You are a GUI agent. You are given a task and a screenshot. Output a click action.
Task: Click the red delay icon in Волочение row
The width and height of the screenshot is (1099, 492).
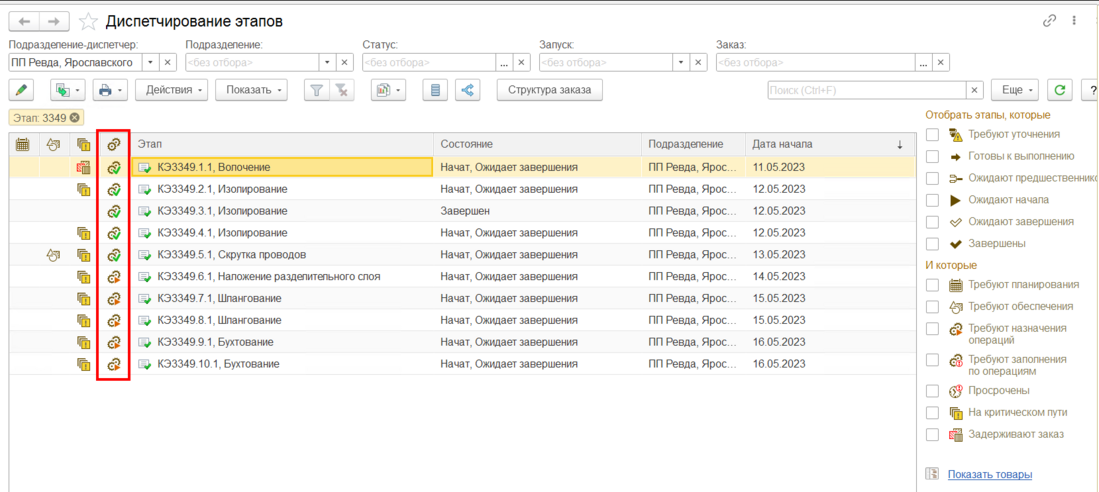click(x=83, y=167)
